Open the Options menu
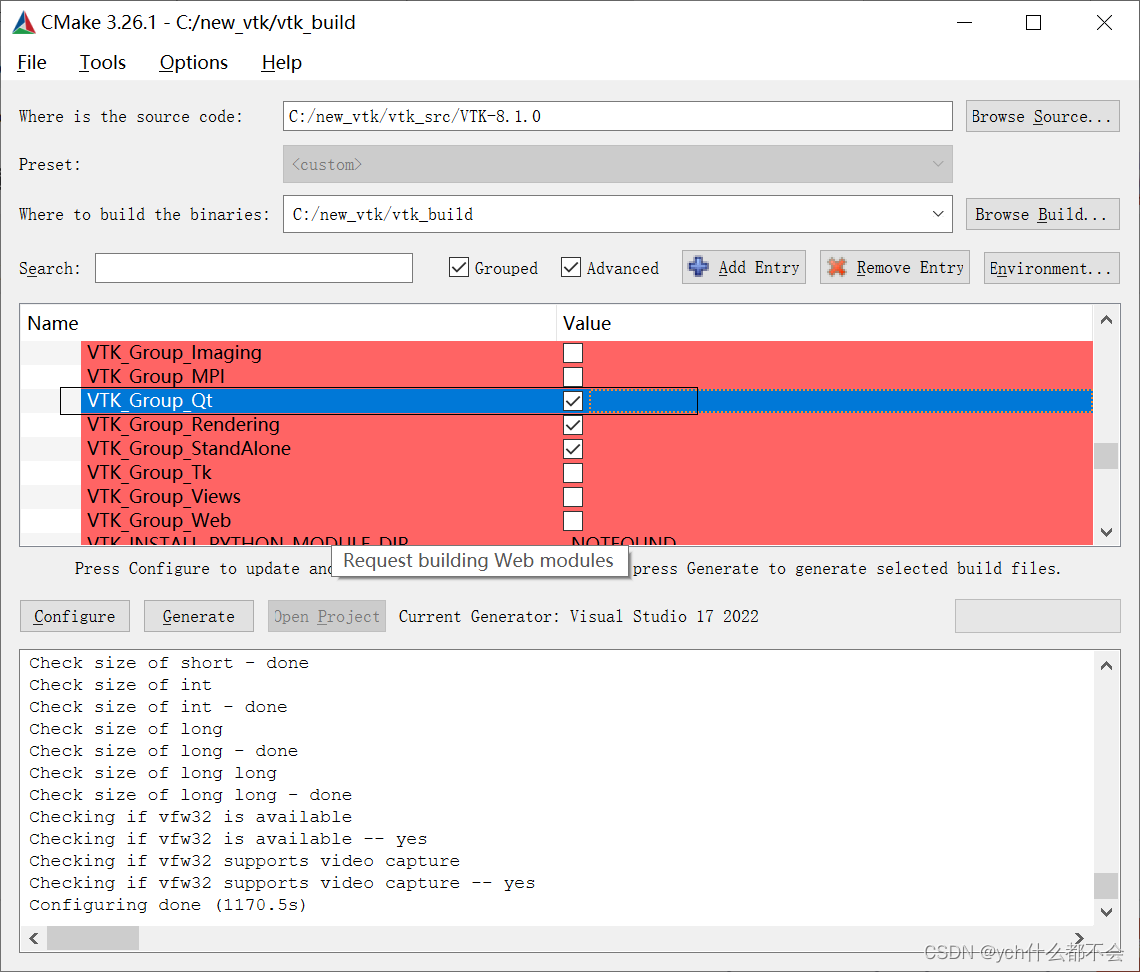The height and width of the screenshot is (972, 1140). tap(193, 62)
